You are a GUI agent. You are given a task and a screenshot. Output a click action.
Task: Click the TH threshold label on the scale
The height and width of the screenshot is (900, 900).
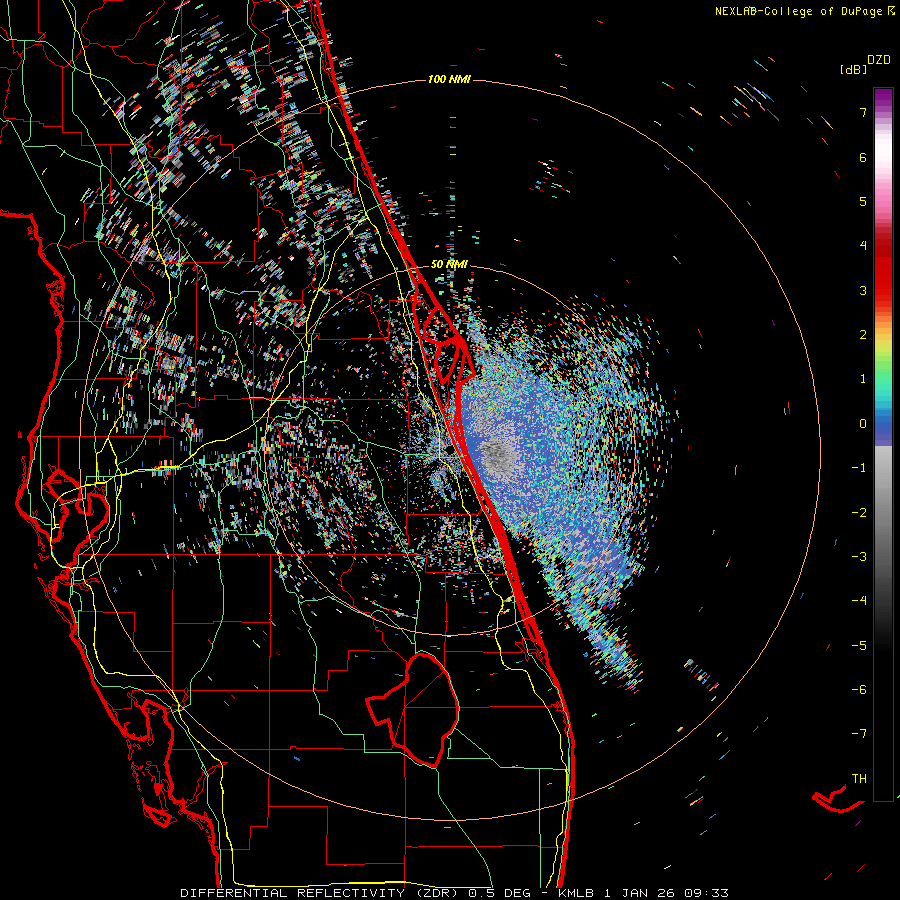(859, 779)
